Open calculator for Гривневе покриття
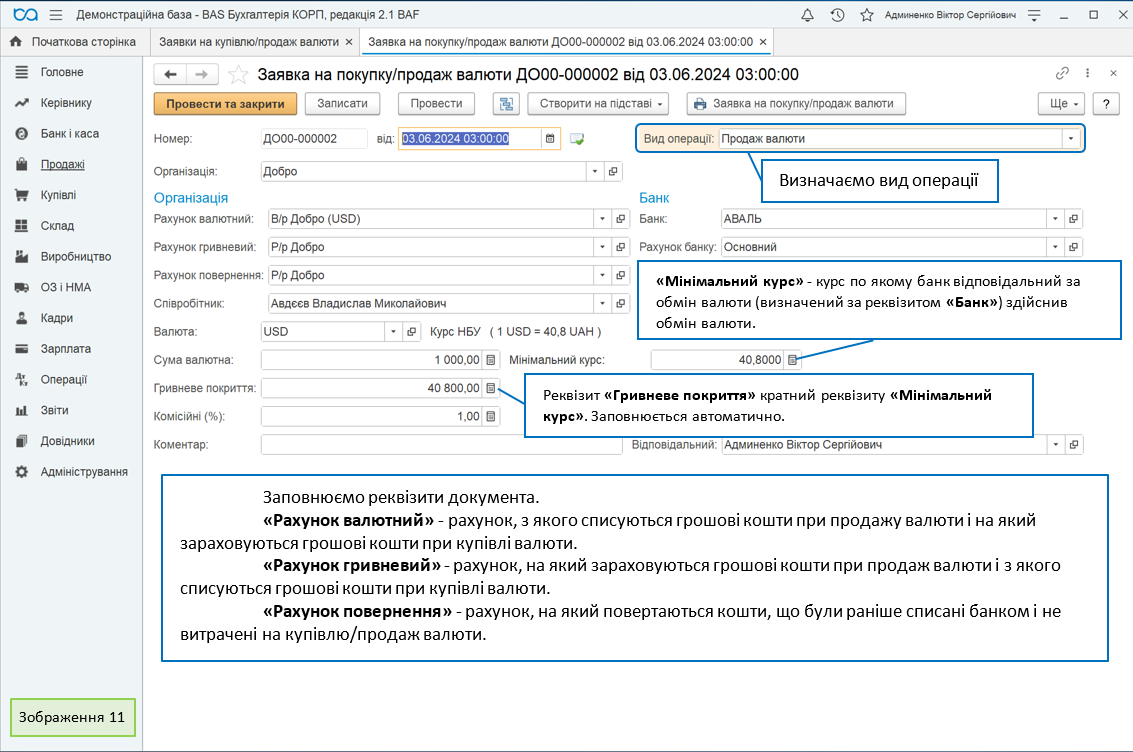The width and height of the screenshot is (1133, 752). click(491, 388)
